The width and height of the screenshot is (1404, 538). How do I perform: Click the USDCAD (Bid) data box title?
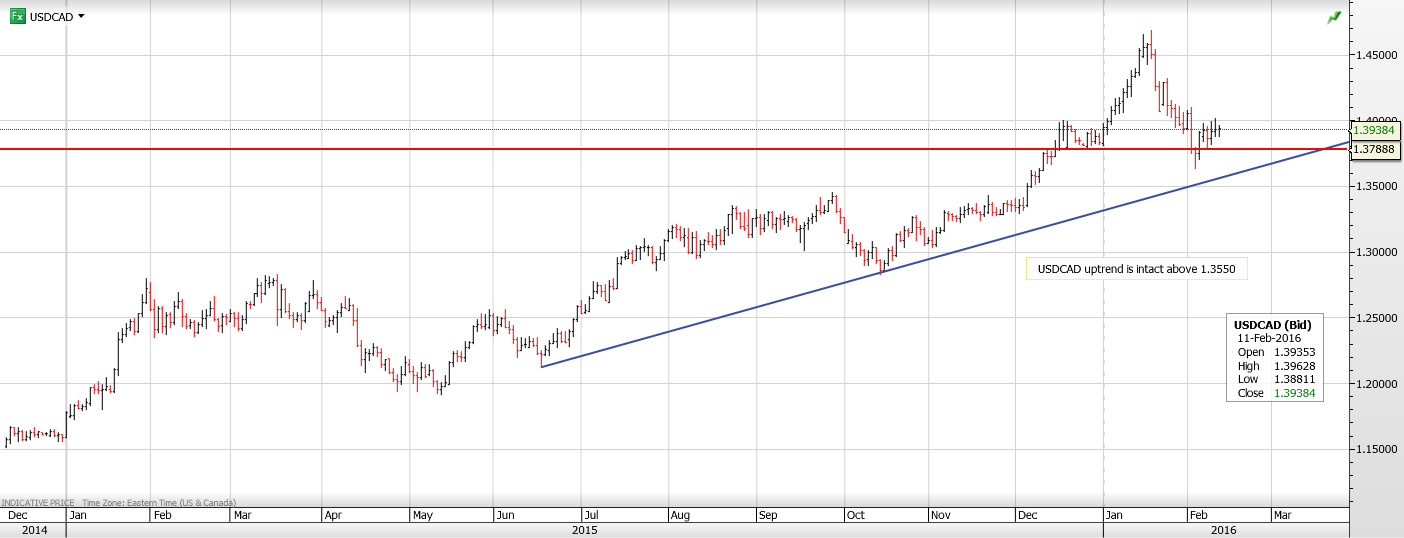point(1272,325)
